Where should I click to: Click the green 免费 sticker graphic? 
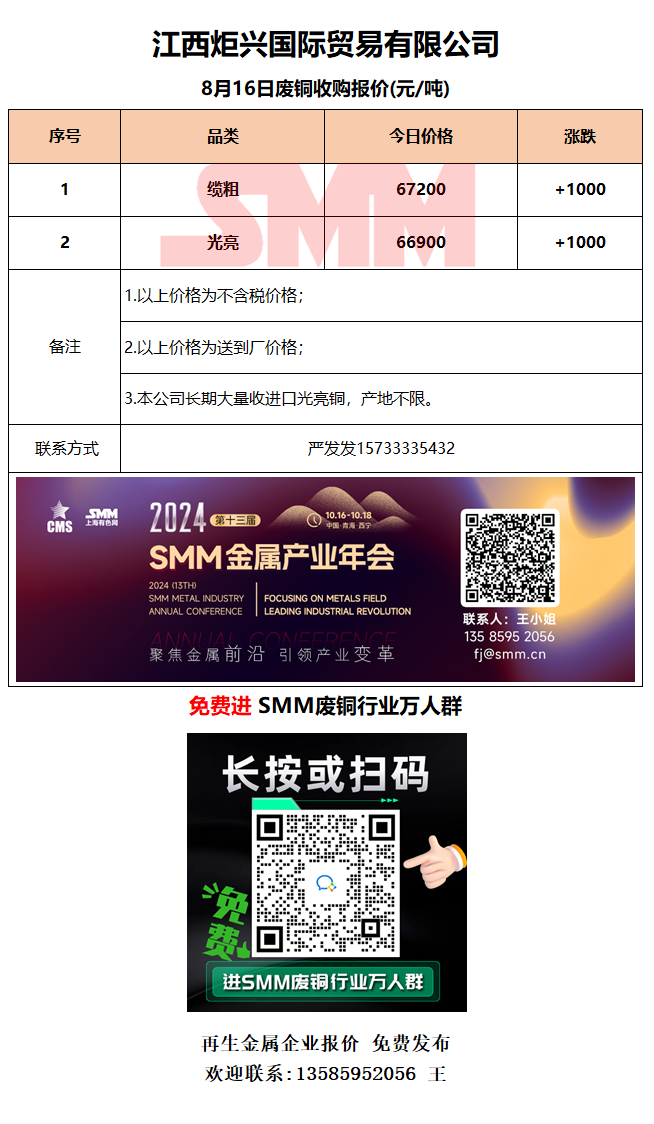pos(225,922)
